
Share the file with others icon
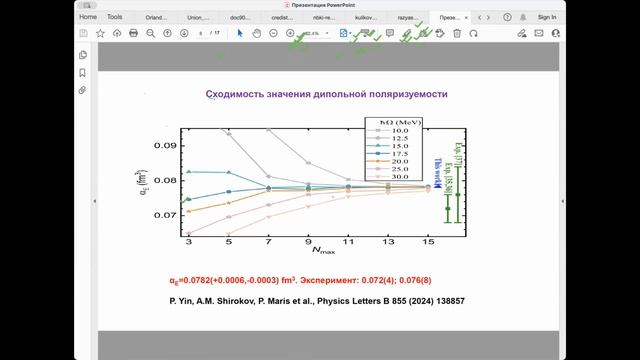[556, 33]
